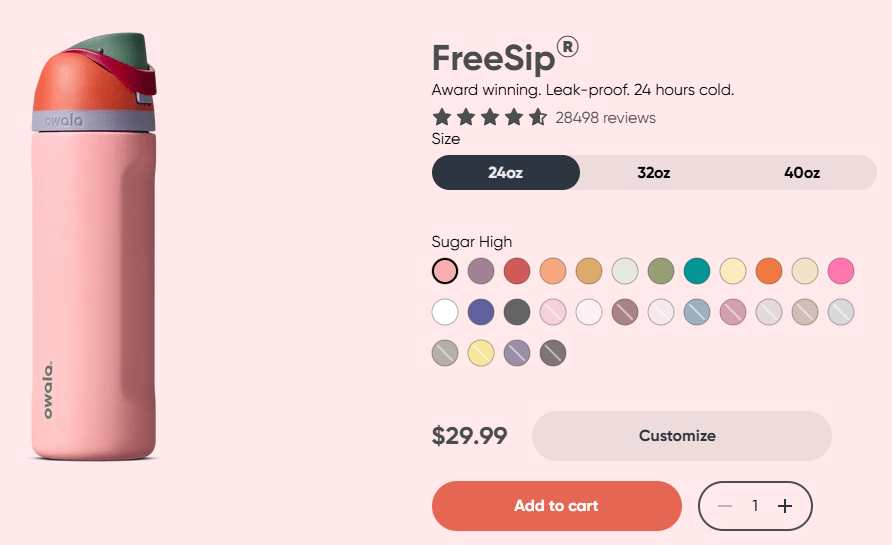The height and width of the screenshot is (545, 892).
Task: Click the pink water bottle product image
Action: click(97, 250)
